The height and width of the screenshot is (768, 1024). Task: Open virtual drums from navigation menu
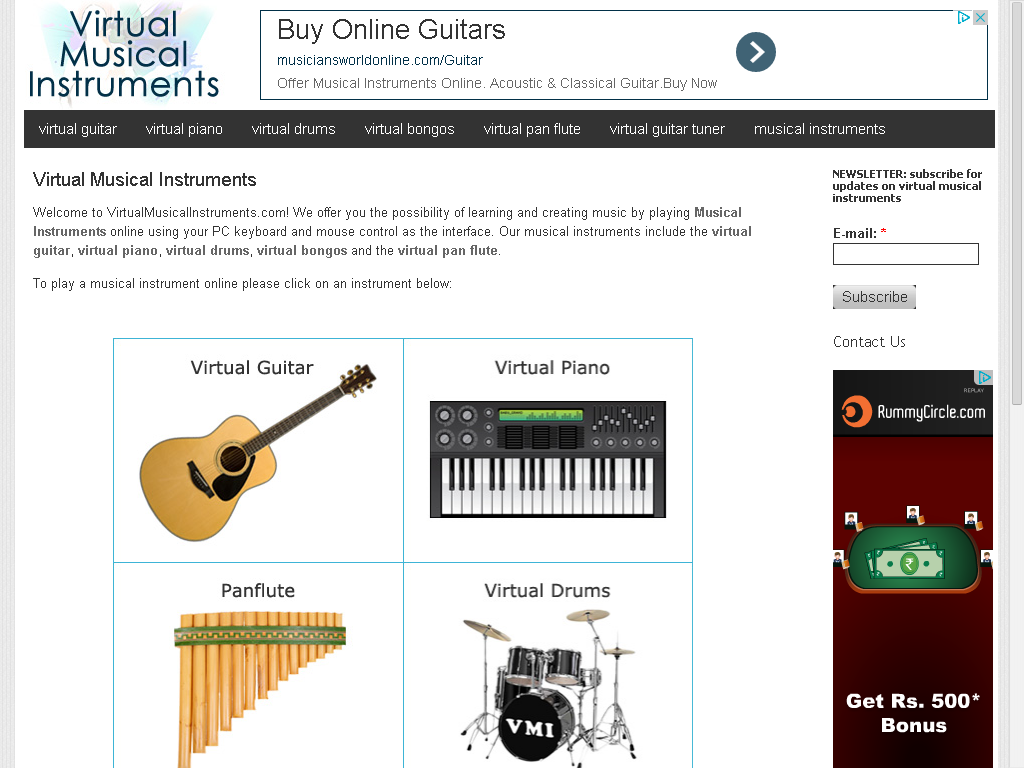293,129
